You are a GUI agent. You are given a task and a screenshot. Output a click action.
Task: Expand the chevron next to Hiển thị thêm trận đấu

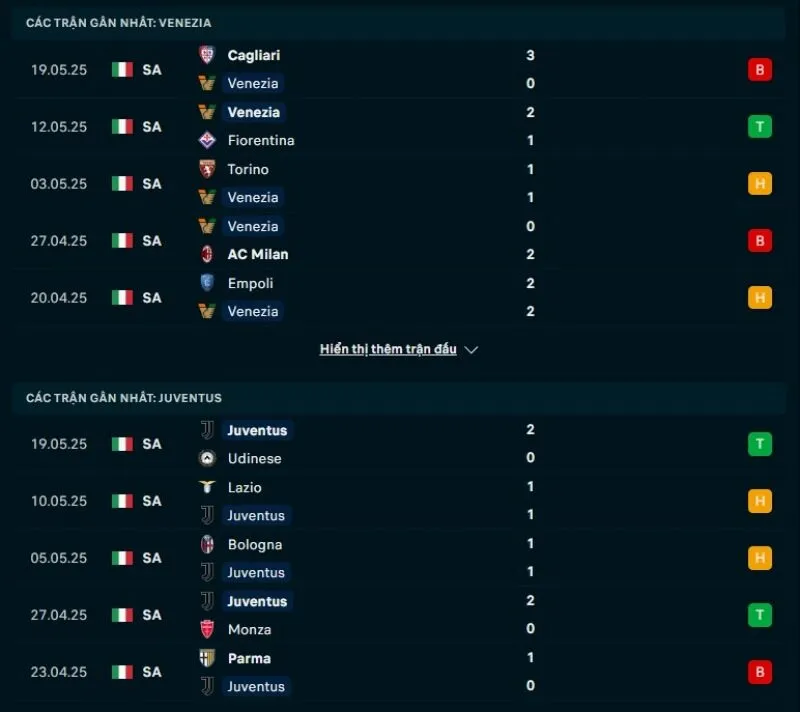(471, 349)
